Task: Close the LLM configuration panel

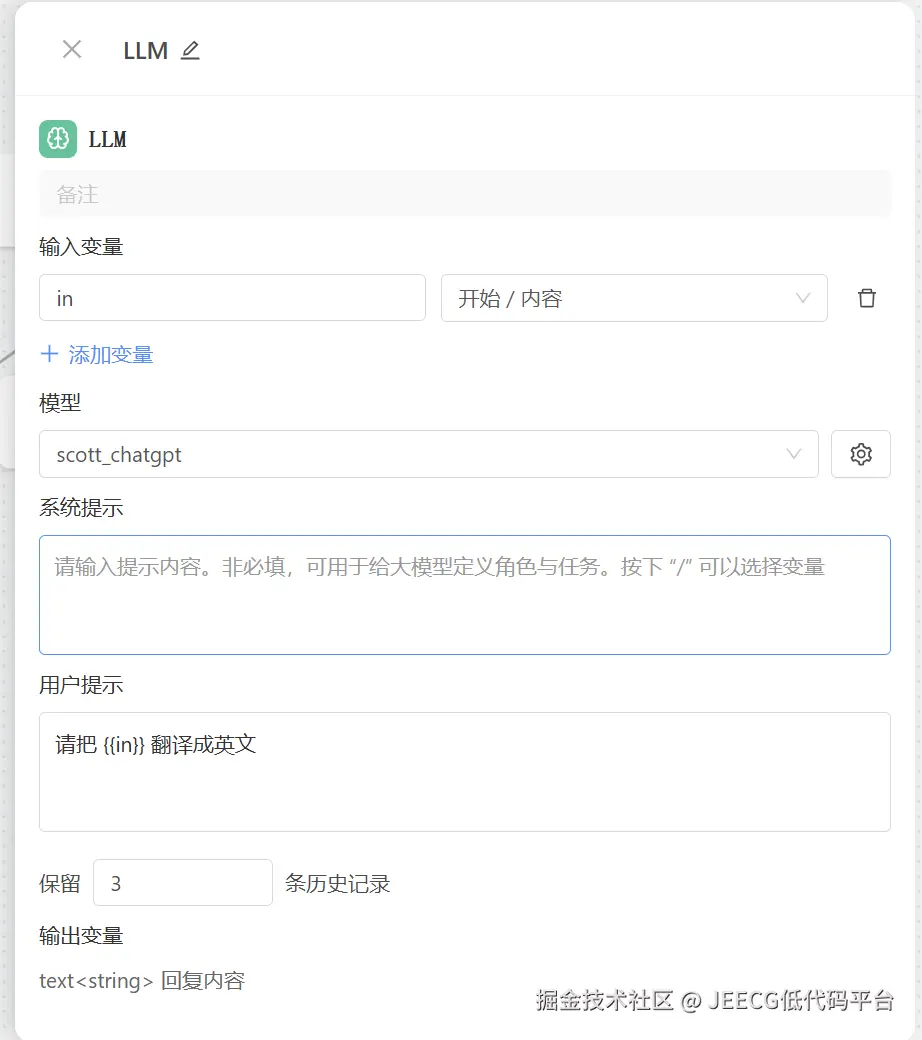Action: pyautogui.click(x=72, y=50)
